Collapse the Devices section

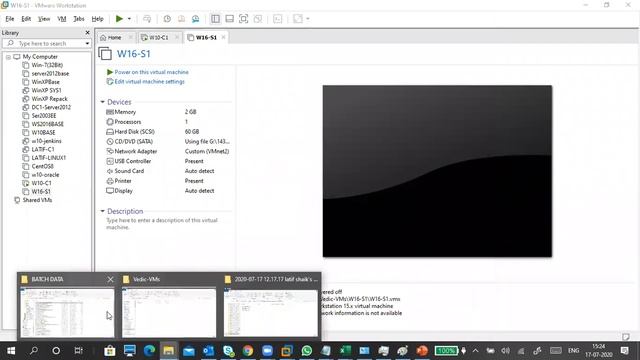click(102, 102)
